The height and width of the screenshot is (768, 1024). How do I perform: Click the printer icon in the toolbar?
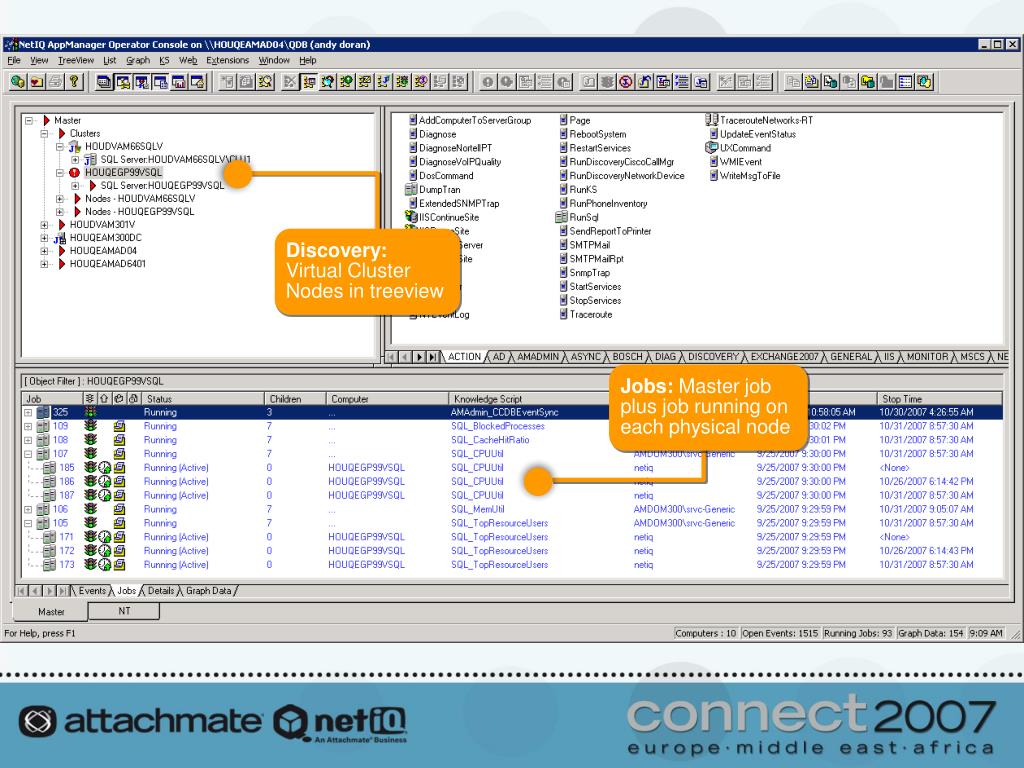[x=56, y=82]
